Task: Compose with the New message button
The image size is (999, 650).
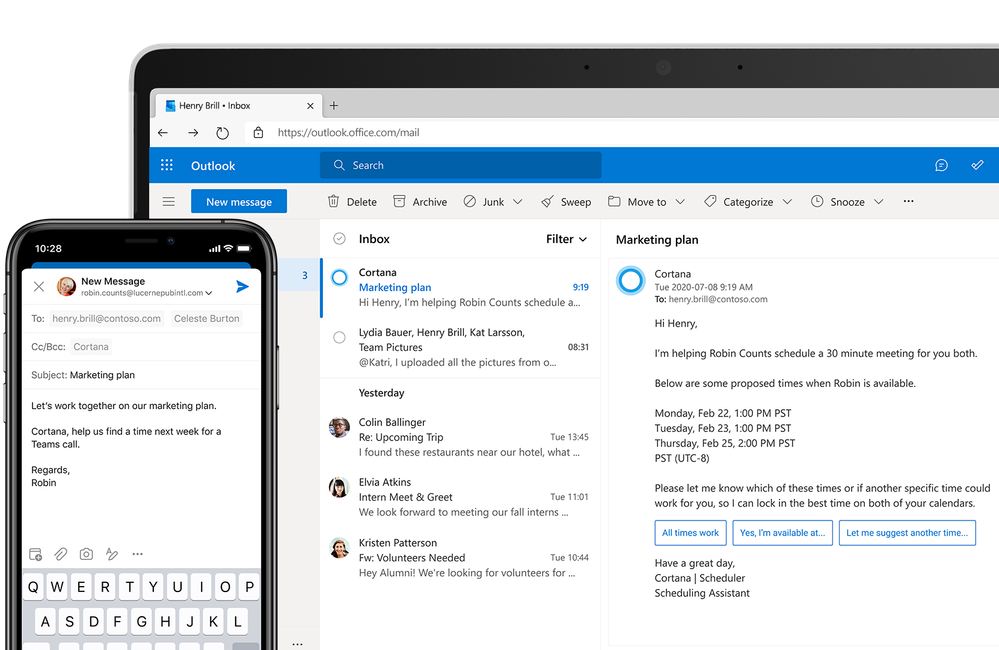Action: [239, 201]
